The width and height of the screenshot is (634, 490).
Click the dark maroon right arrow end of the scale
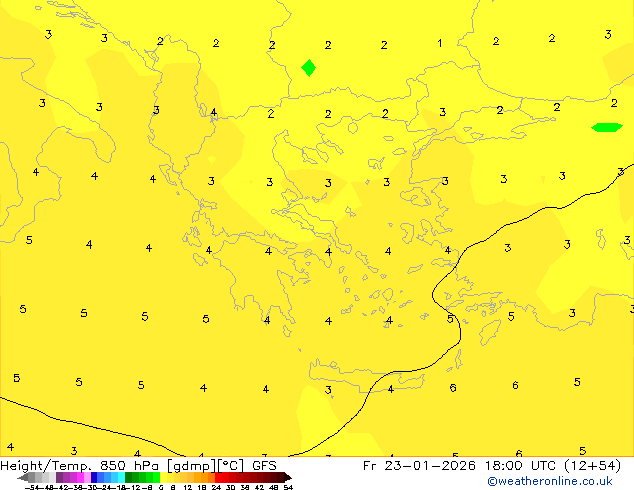[x=288, y=478]
